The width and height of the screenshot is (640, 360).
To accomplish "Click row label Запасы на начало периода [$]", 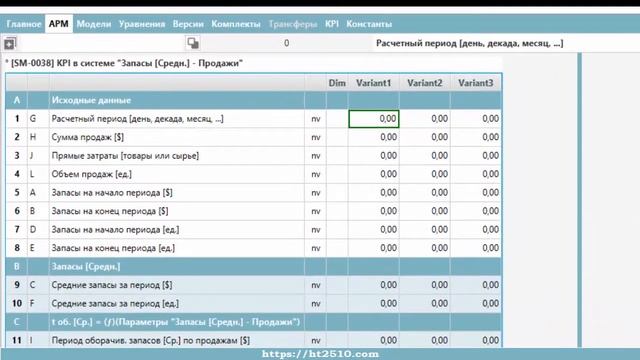I will click(x=112, y=193).
